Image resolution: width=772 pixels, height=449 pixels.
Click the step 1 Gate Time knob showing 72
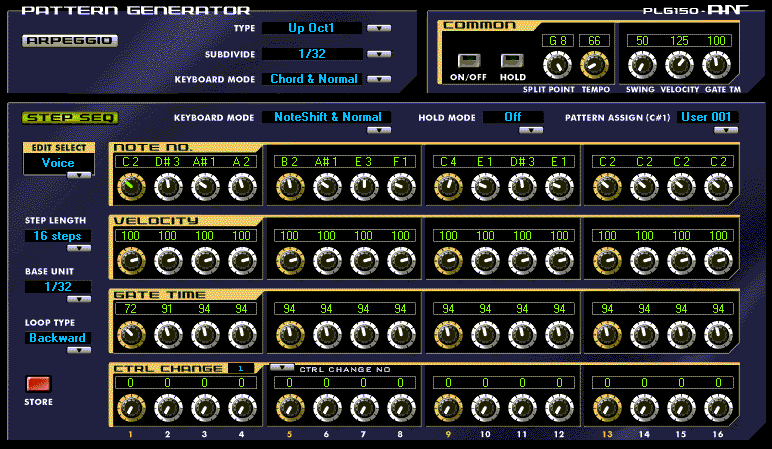click(x=131, y=335)
